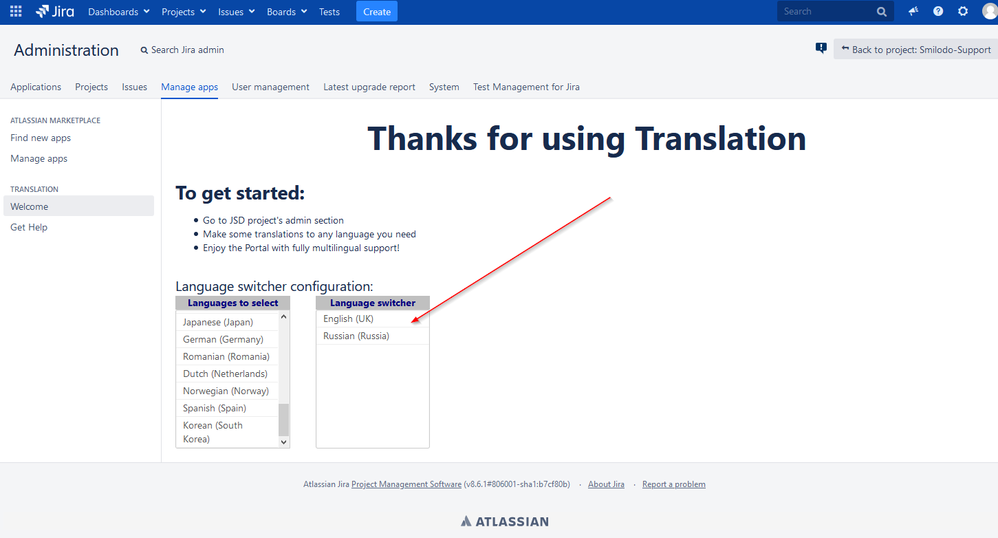998x538 pixels.
Task: Select Welcome in Translation sidebar
Action: click(x=79, y=206)
